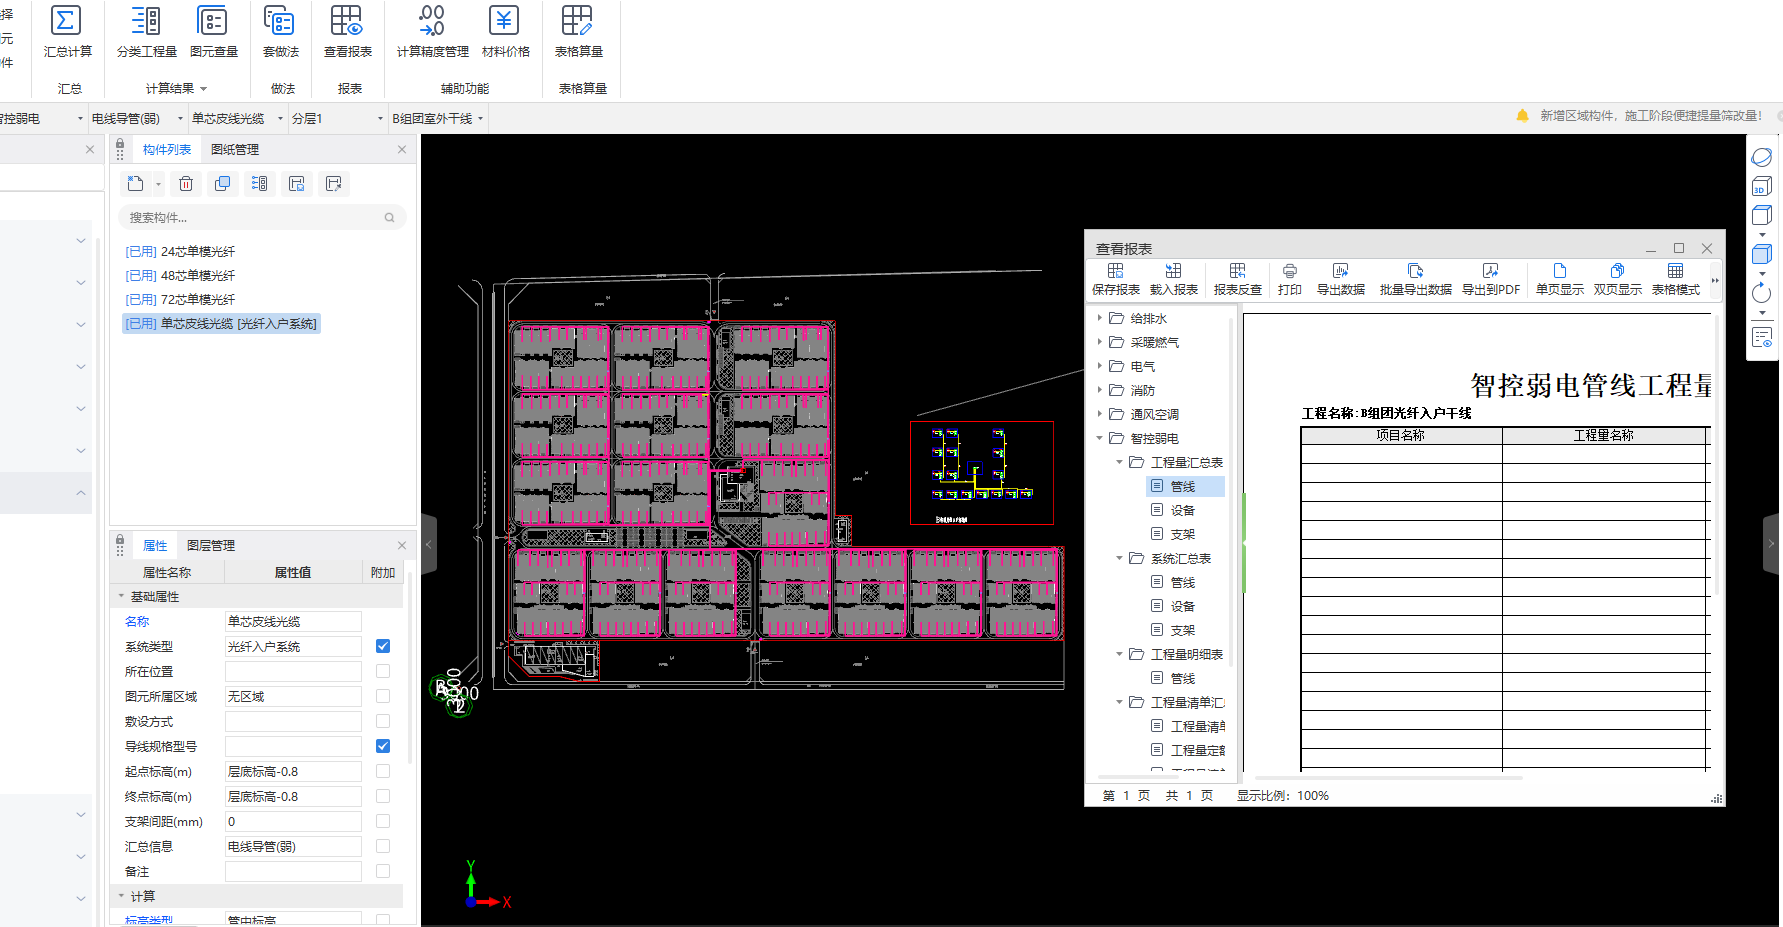Click the 3D view icon on right toolbar
This screenshot has width=1783, height=927.
click(x=1762, y=186)
